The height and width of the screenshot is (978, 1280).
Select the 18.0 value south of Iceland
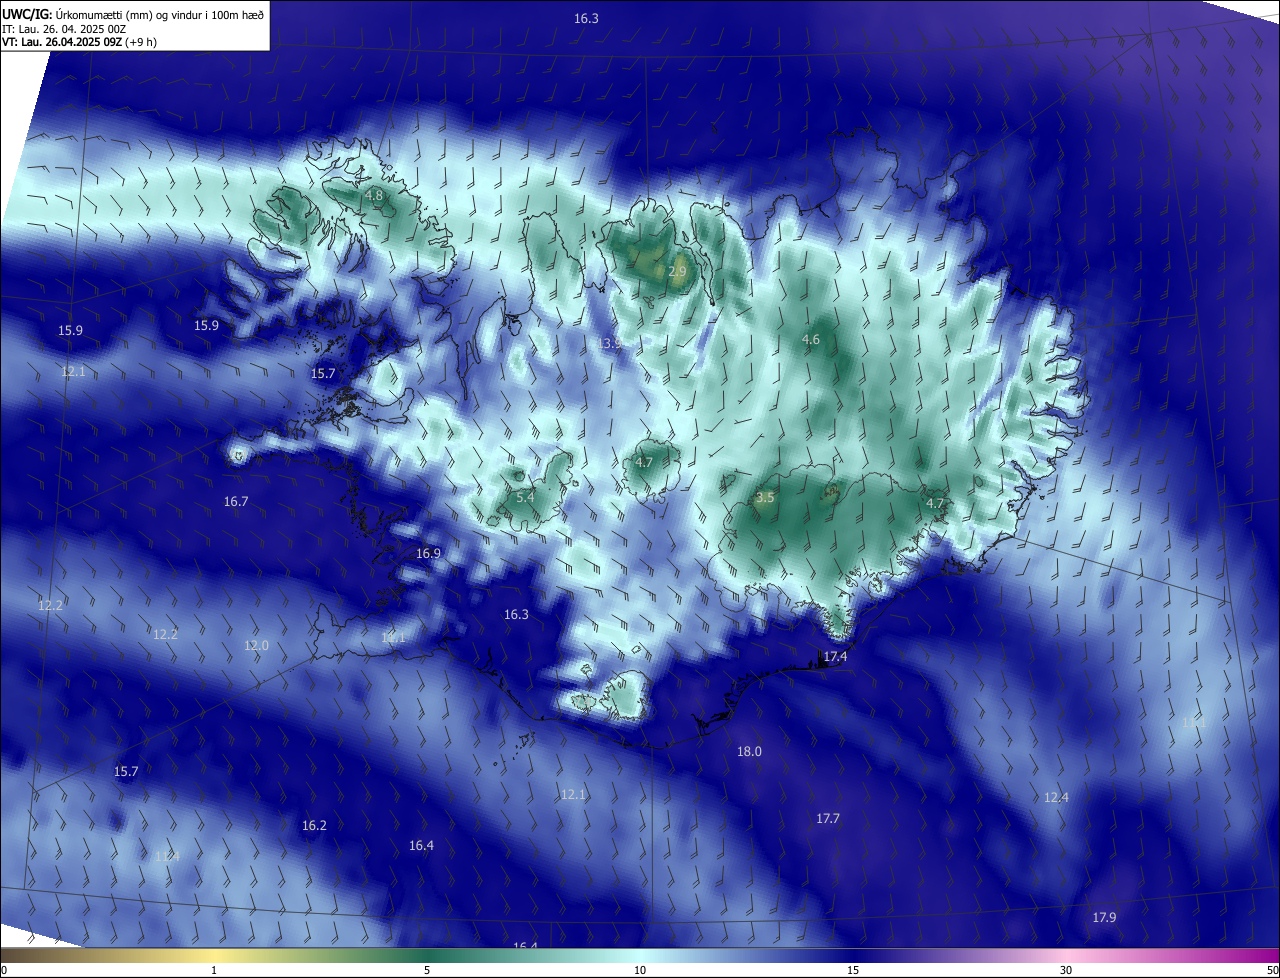[749, 752]
